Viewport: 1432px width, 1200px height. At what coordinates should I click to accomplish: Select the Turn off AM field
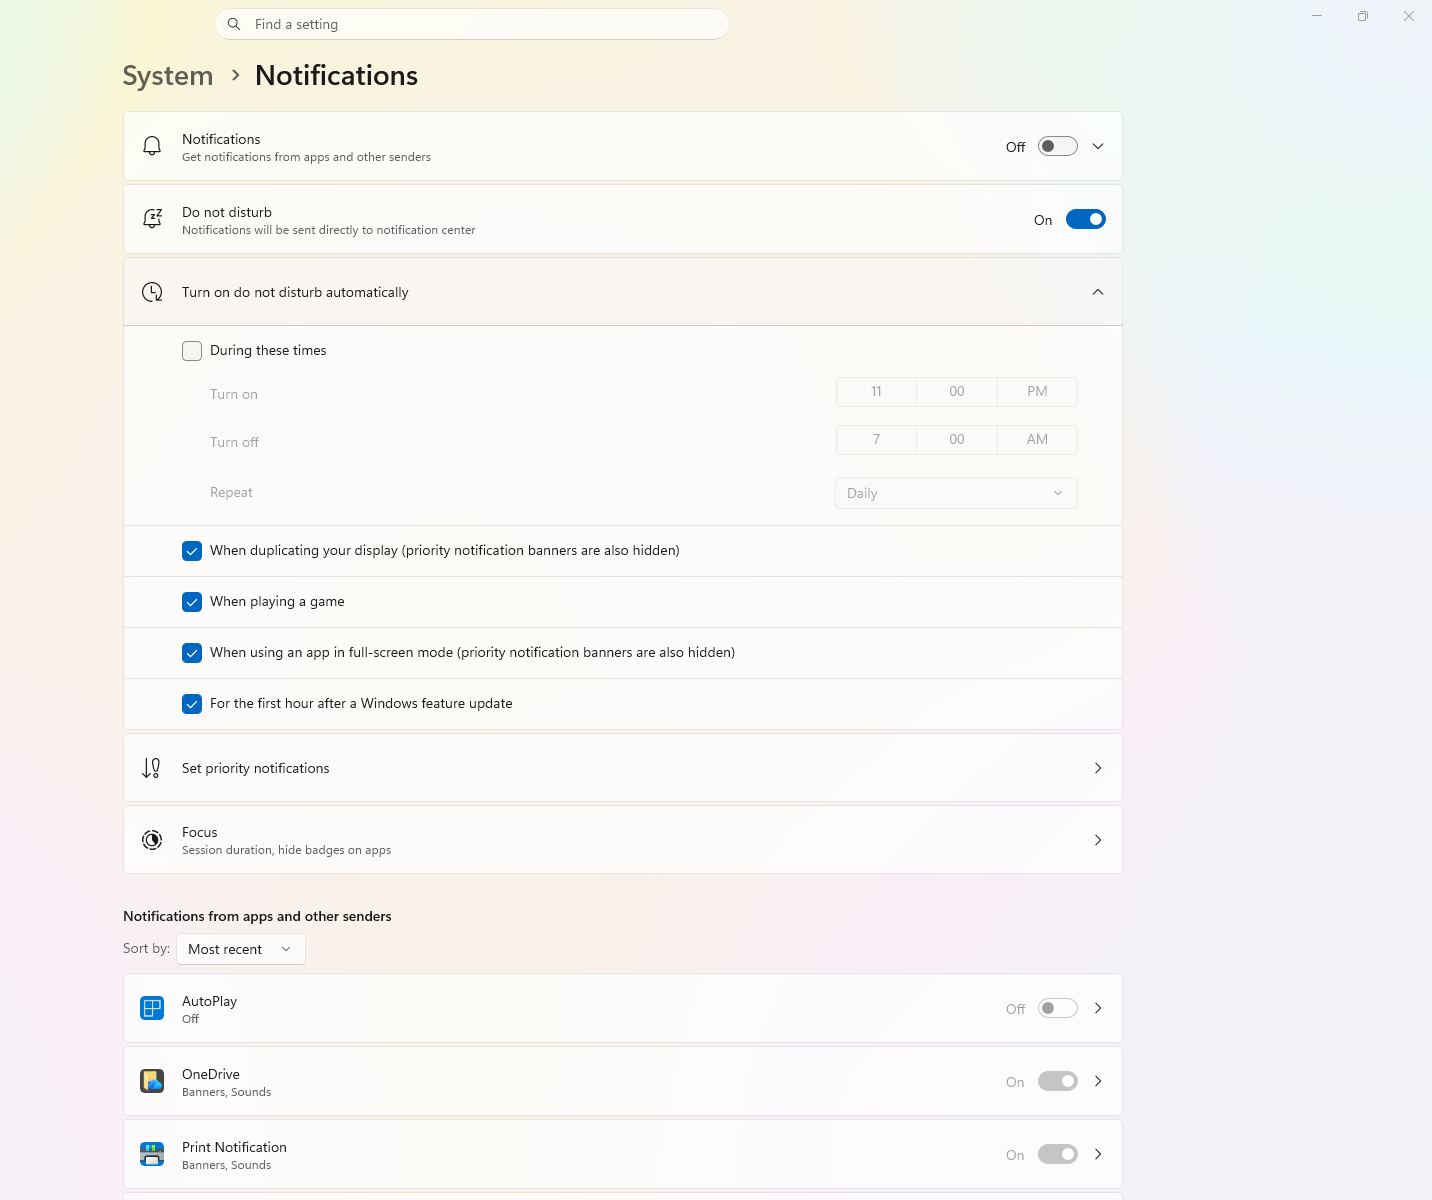coord(1037,440)
